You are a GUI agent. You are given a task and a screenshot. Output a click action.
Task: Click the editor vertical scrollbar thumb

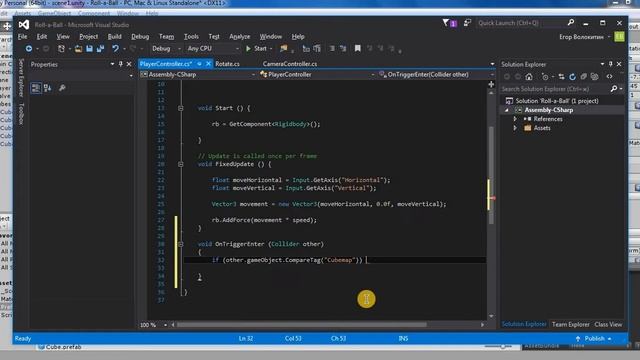tap(491, 175)
